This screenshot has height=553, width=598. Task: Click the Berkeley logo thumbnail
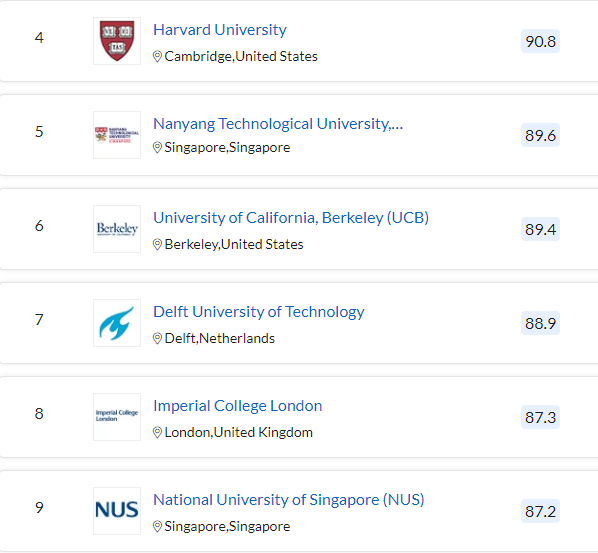click(117, 229)
